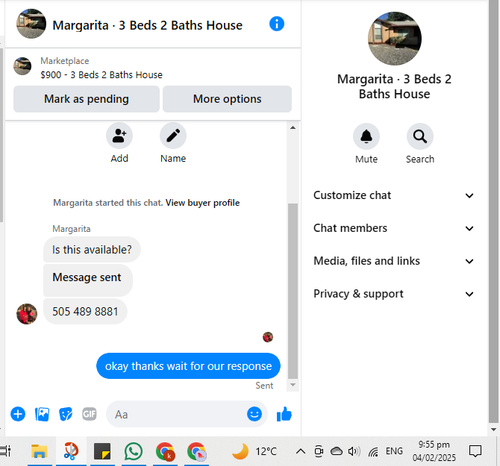Open the conversation information icon
Image resolution: width=500 pixels, height=466 pixels.
point(277,24)
